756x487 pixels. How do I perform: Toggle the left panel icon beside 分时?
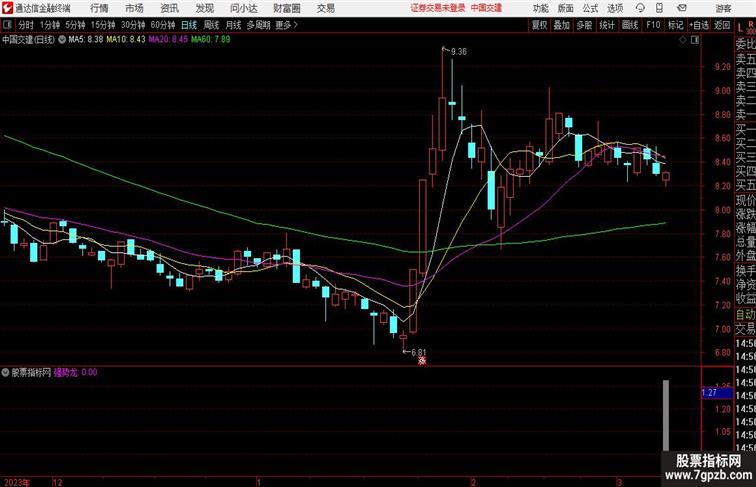click(x=7, y=25)
